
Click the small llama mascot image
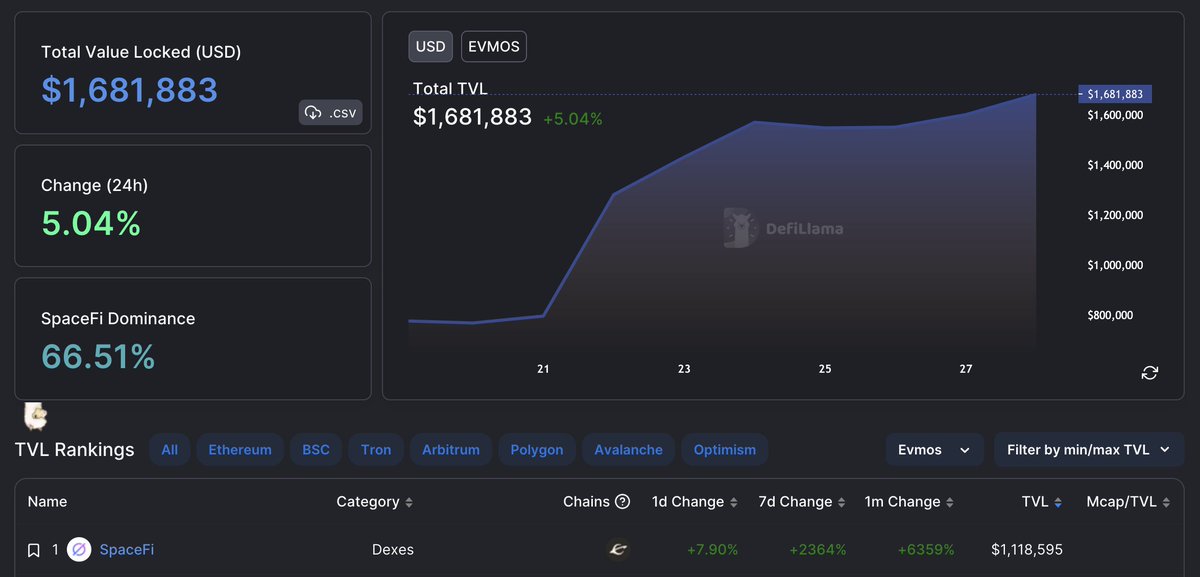coord(35,415)
